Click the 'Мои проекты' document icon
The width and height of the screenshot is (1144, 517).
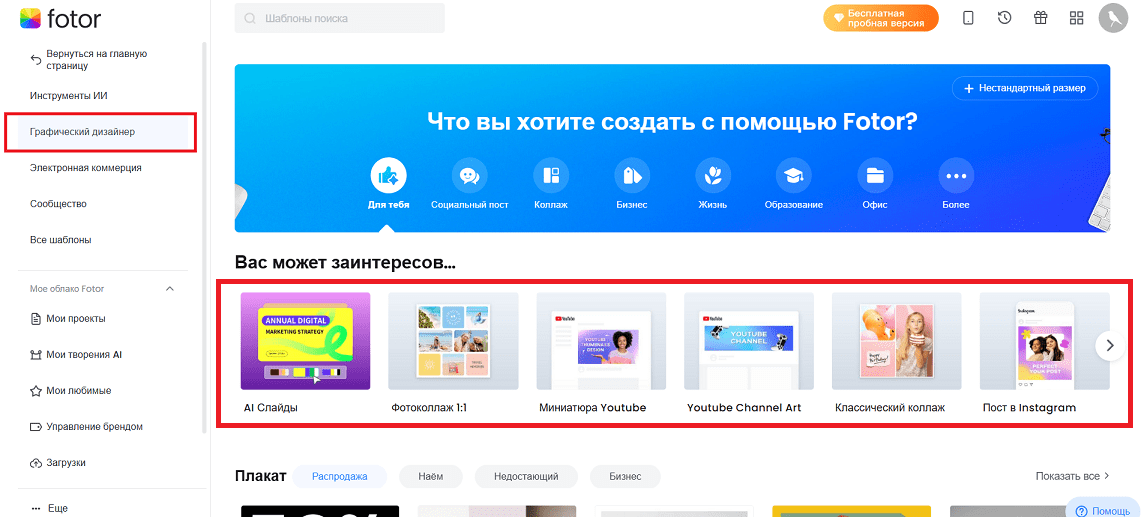35,319
